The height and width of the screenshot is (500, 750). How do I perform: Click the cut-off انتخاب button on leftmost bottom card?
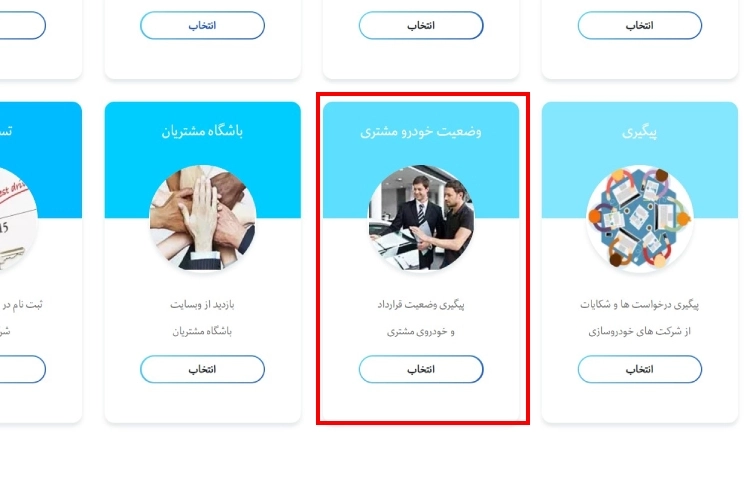click(x=22, y=369)
